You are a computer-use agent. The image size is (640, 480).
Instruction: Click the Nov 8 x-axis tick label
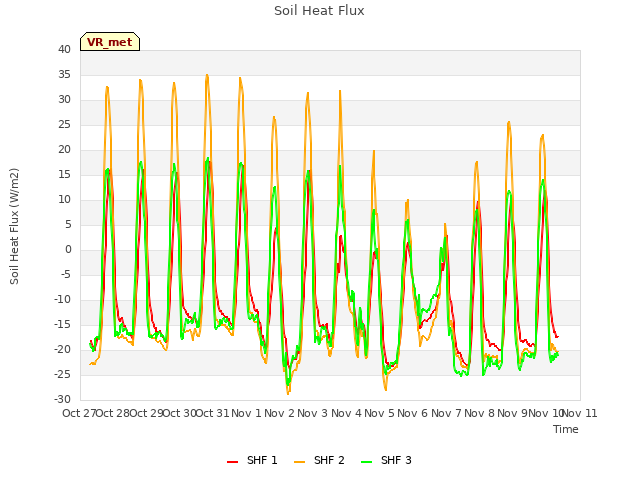480,413
